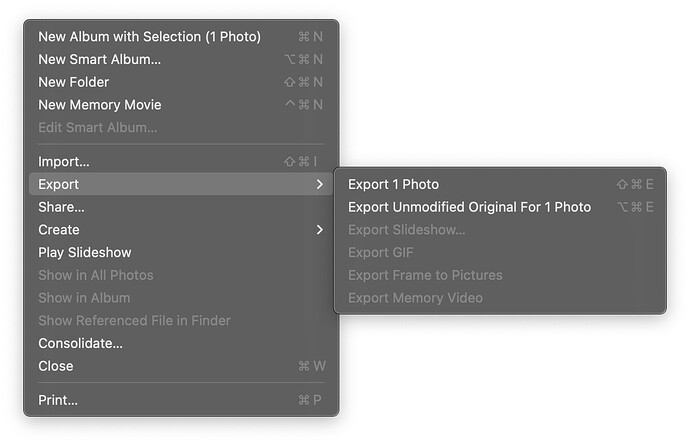
Task: Click the Export menu entry
Action: click(x=59, y=185)
